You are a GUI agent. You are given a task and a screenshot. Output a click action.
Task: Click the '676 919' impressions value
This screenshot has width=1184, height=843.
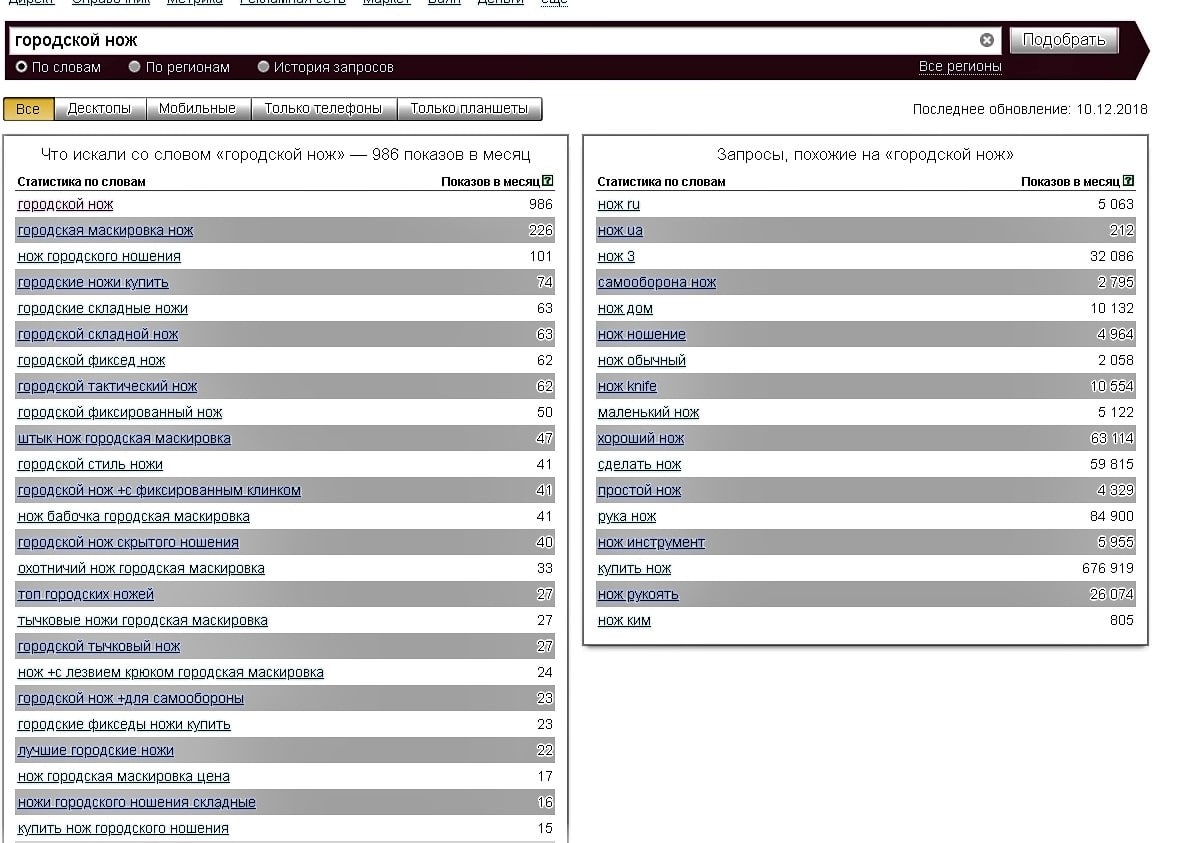tap(1108, 569)
